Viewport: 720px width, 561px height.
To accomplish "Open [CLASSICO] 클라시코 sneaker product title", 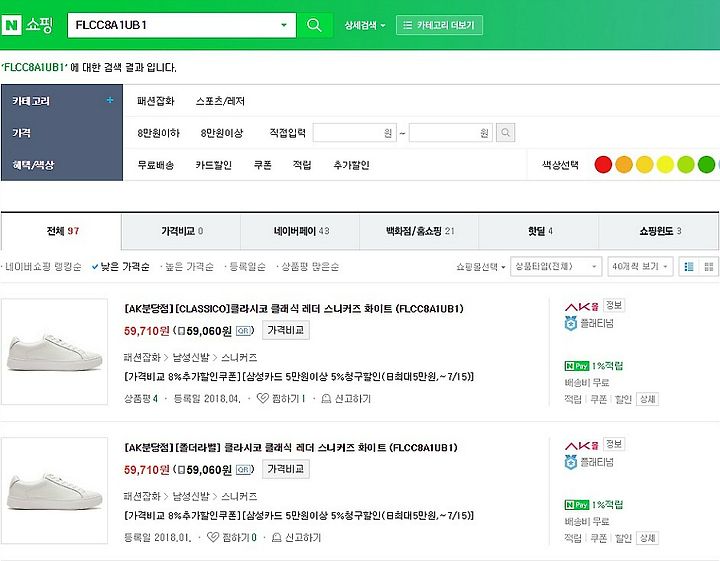I will pyautogui.click(x=294, y=309).
